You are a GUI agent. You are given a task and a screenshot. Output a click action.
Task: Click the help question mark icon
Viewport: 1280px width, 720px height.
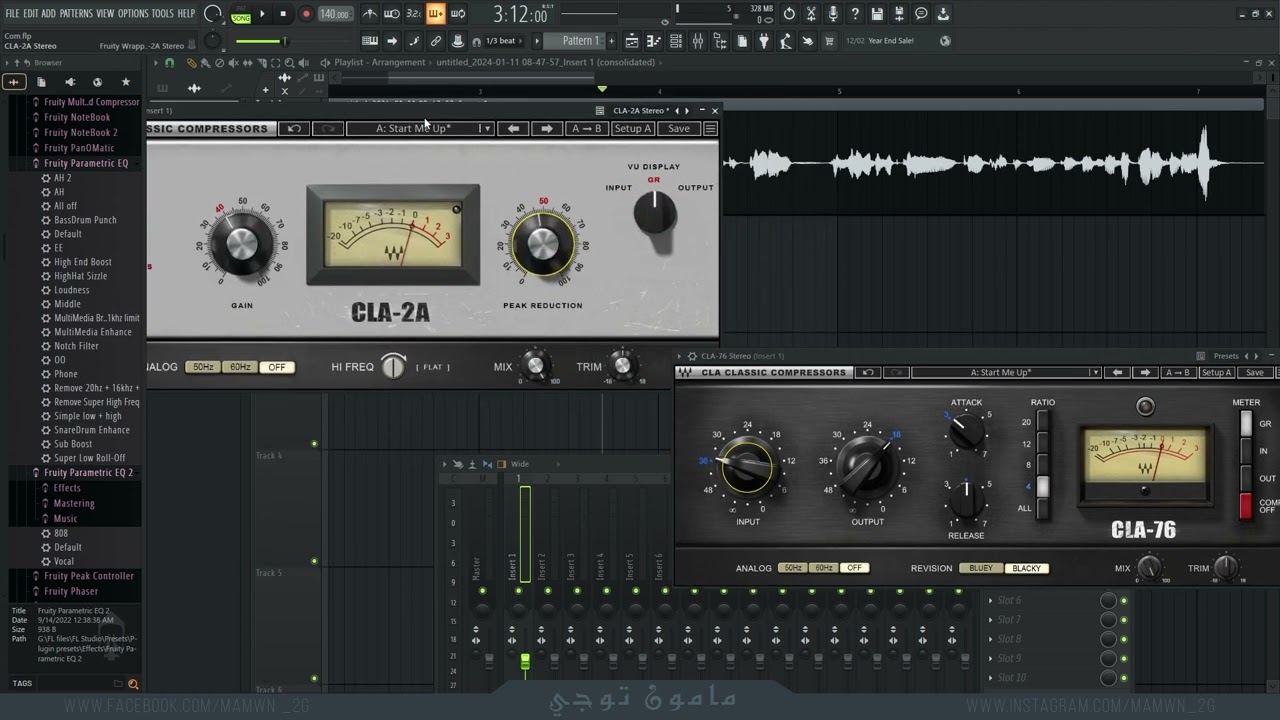click(x=855, y=14)
